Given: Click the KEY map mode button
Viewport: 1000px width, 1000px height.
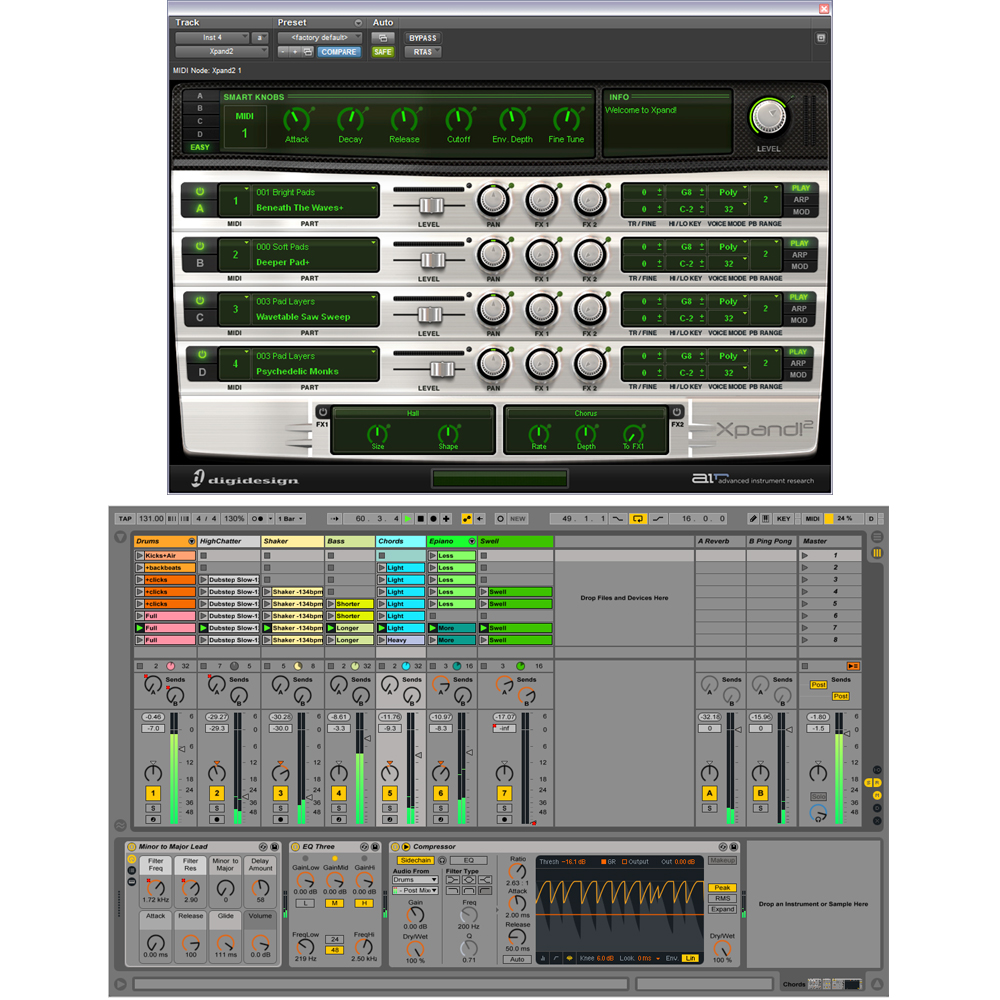Looking at the screenshot, I should [x=784, y=519].
